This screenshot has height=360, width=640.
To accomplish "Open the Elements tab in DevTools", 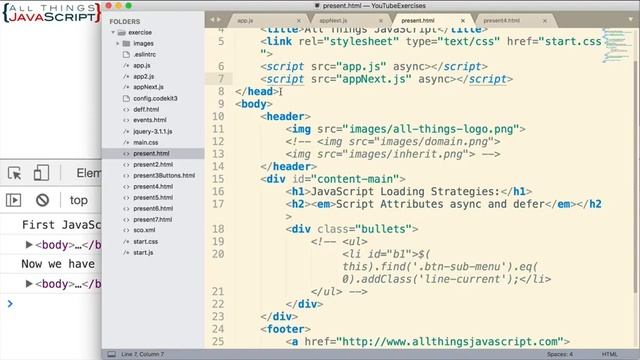I will click(89, 173).
